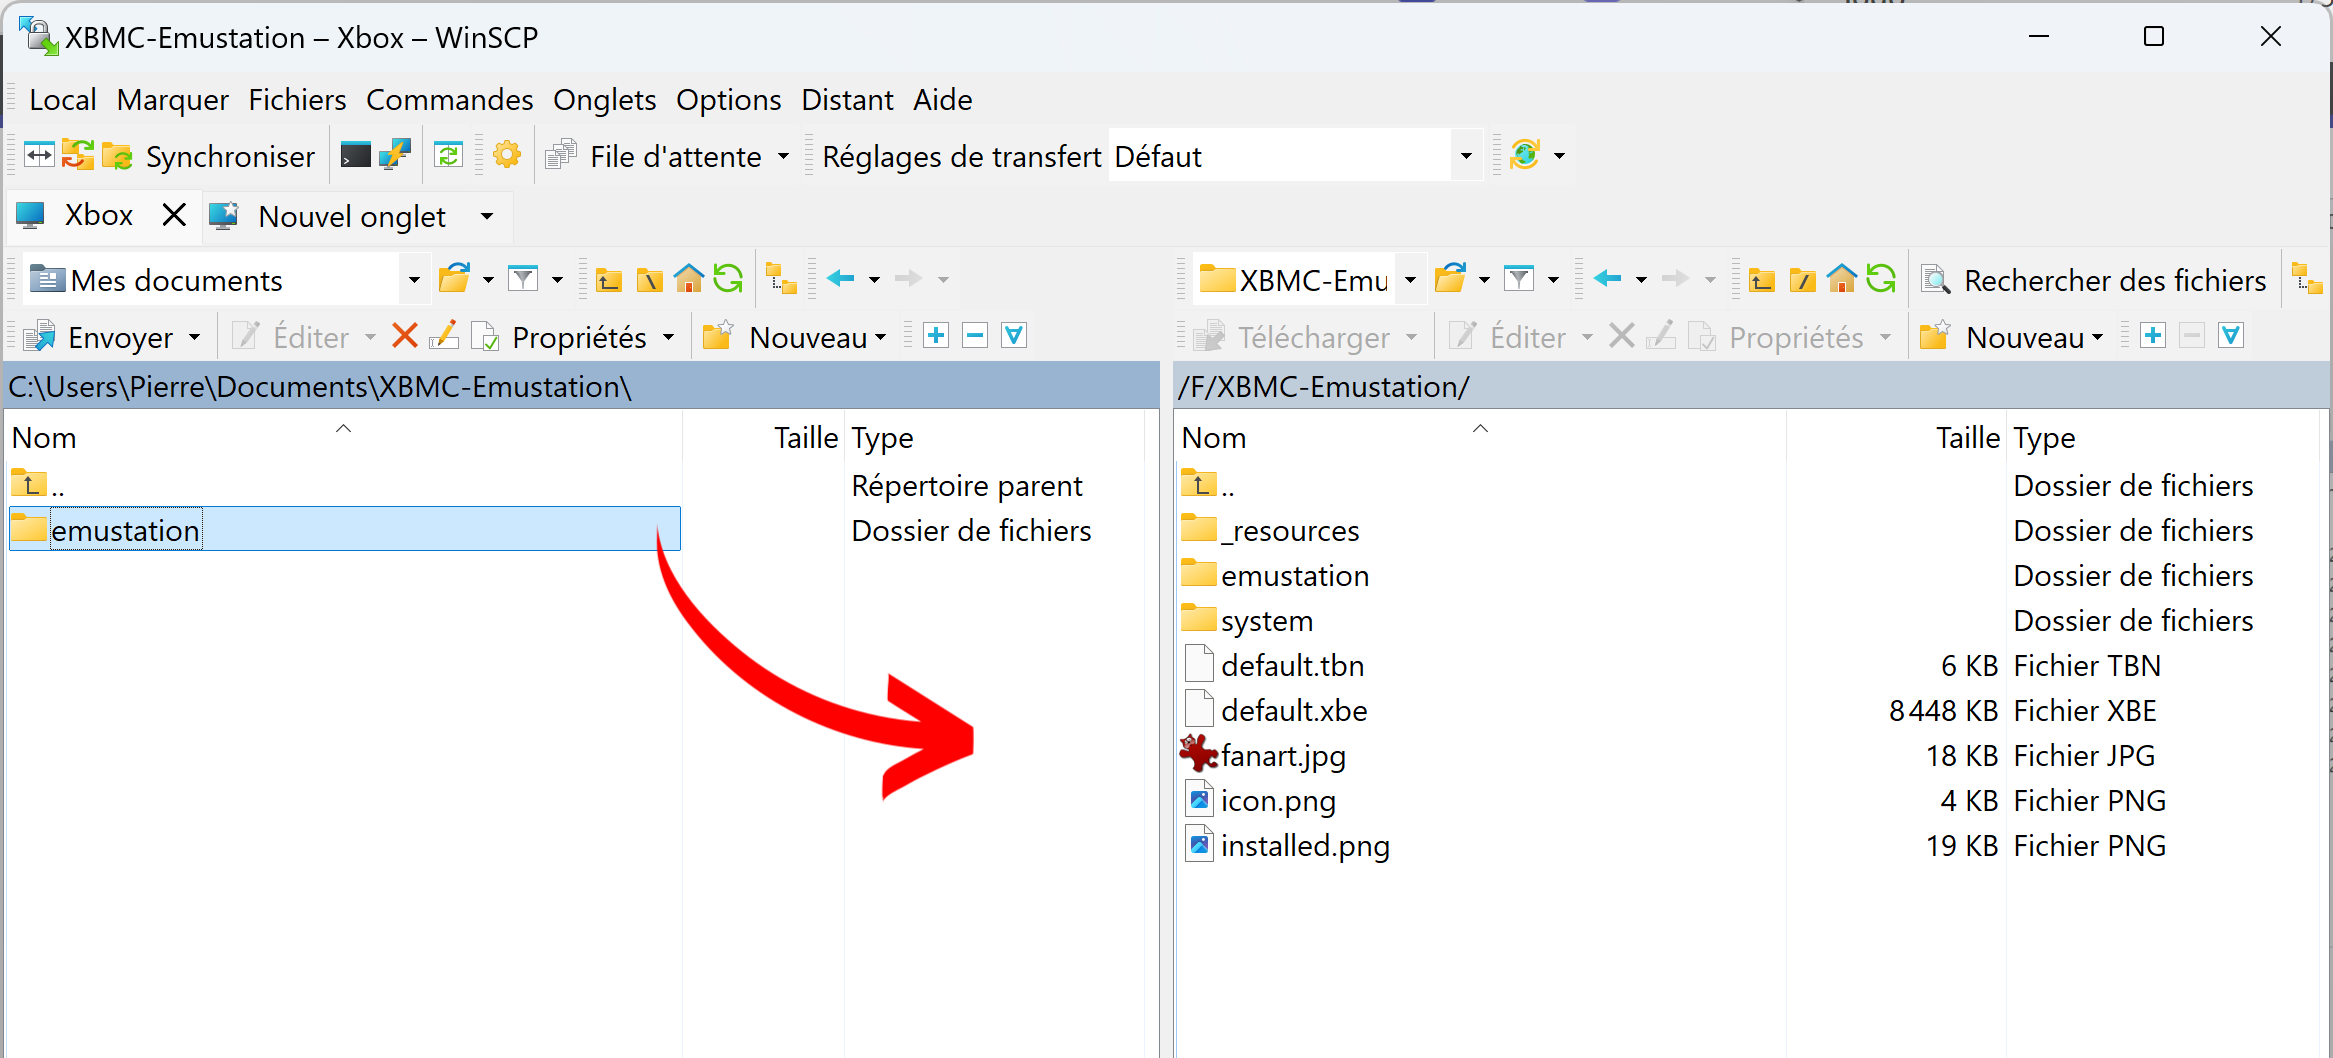
Task: Open the Onglets menu
Action: (605, 100)
